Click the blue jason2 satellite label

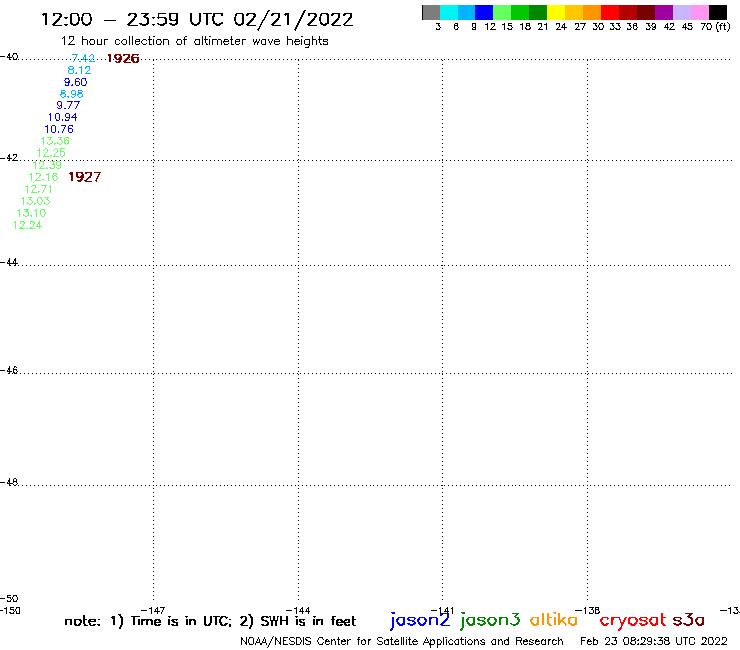tap(420, 620)
